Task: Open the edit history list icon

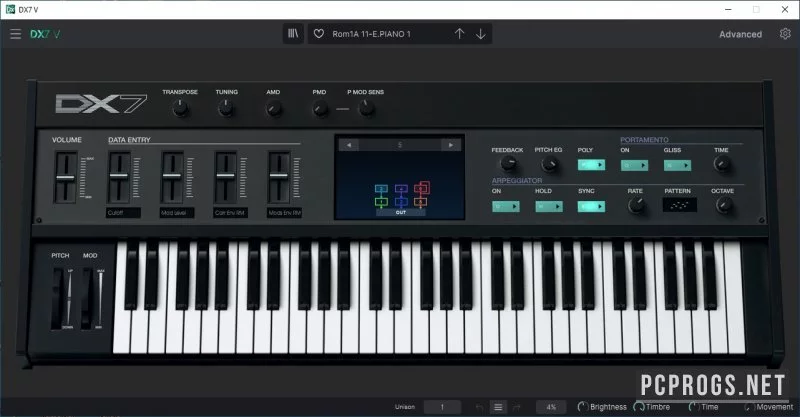Action: coord(498,407)
